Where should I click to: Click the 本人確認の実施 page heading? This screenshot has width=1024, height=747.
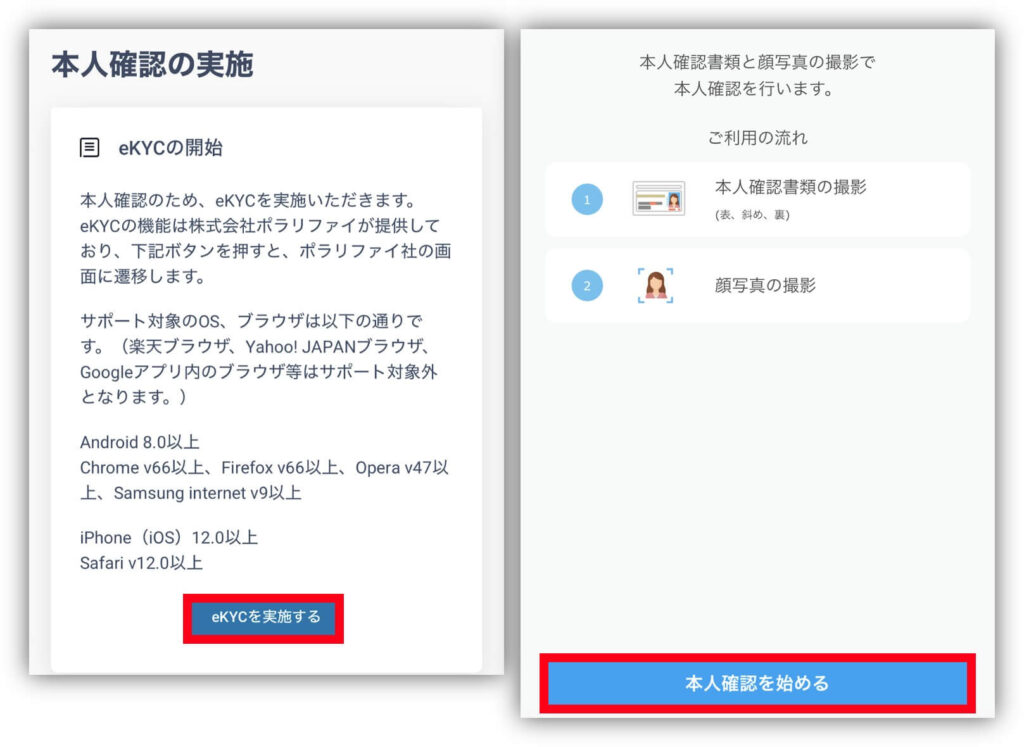[x=152, y=65]
